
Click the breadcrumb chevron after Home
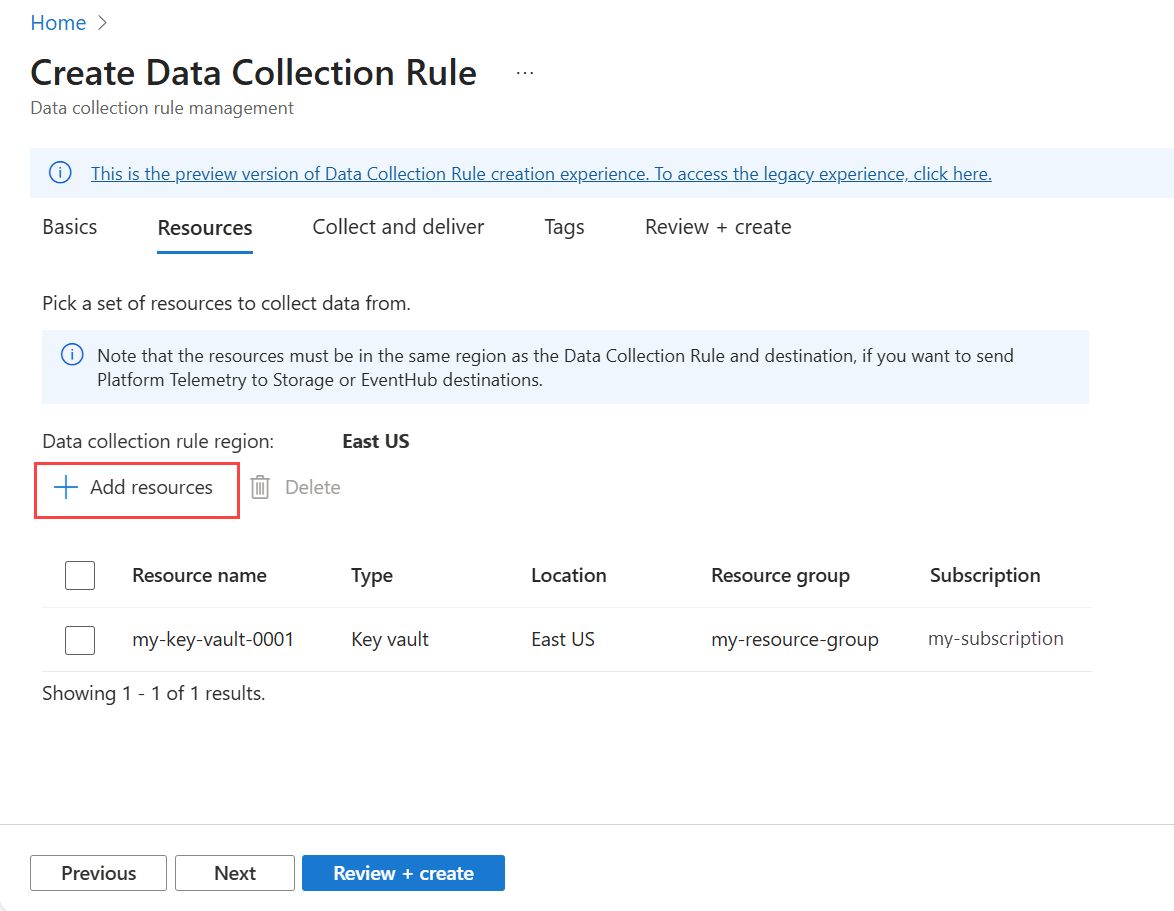(102, 23)
